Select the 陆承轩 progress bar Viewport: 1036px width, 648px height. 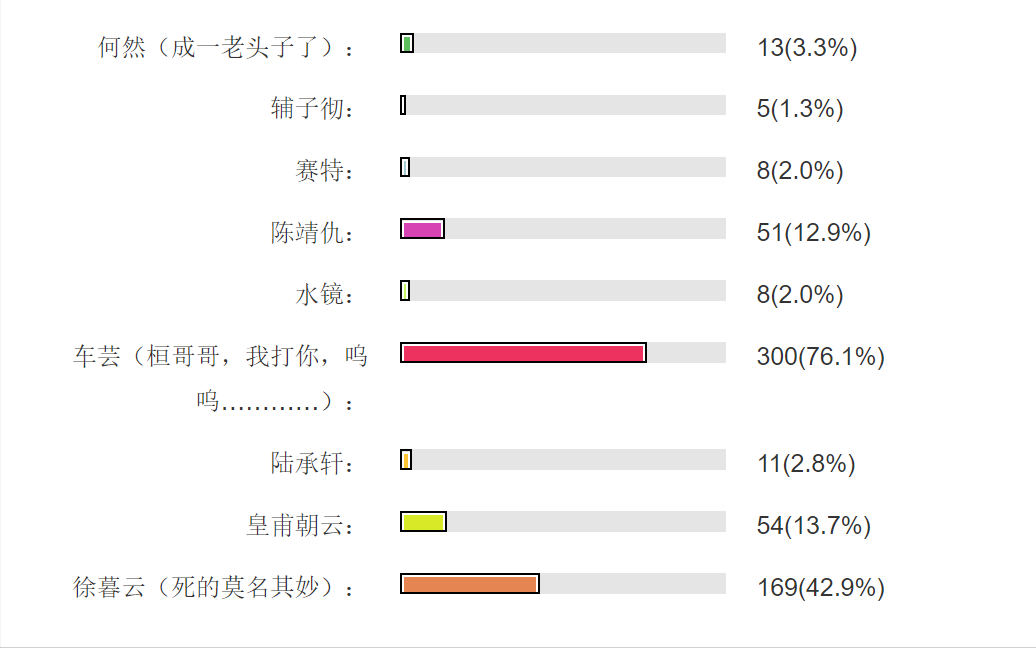(406, 460)
